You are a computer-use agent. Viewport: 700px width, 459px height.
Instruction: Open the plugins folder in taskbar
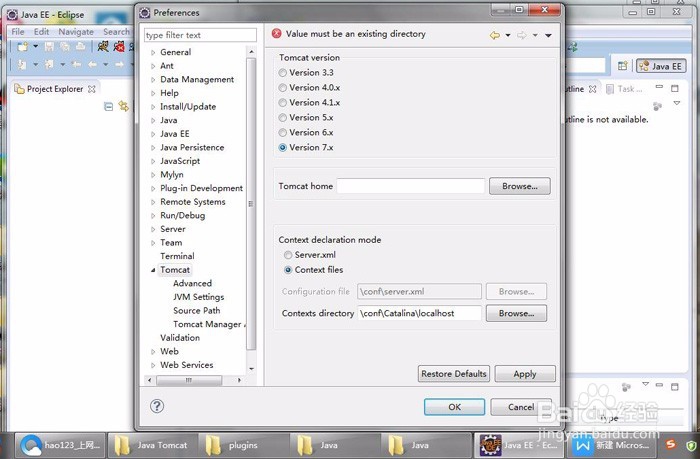pyautogui.click(x=243, y=445)
